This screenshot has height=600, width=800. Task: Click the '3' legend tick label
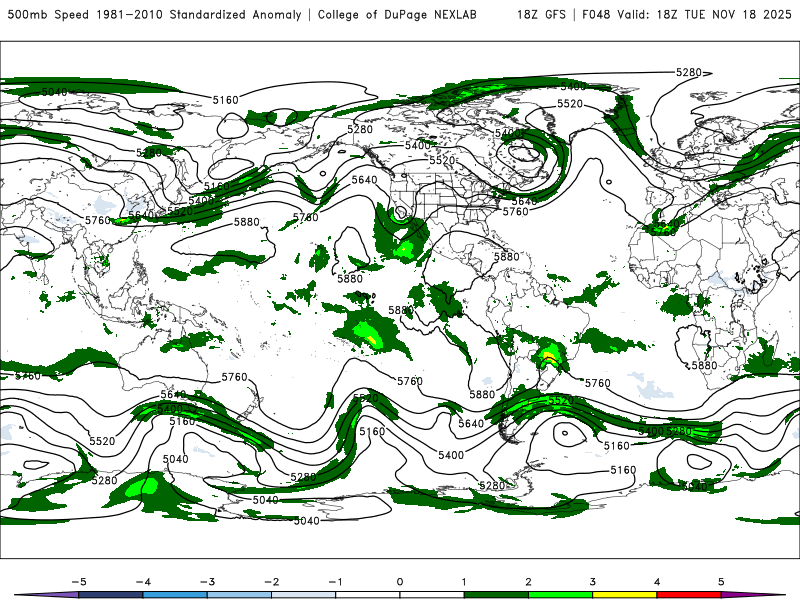(593, 582)
